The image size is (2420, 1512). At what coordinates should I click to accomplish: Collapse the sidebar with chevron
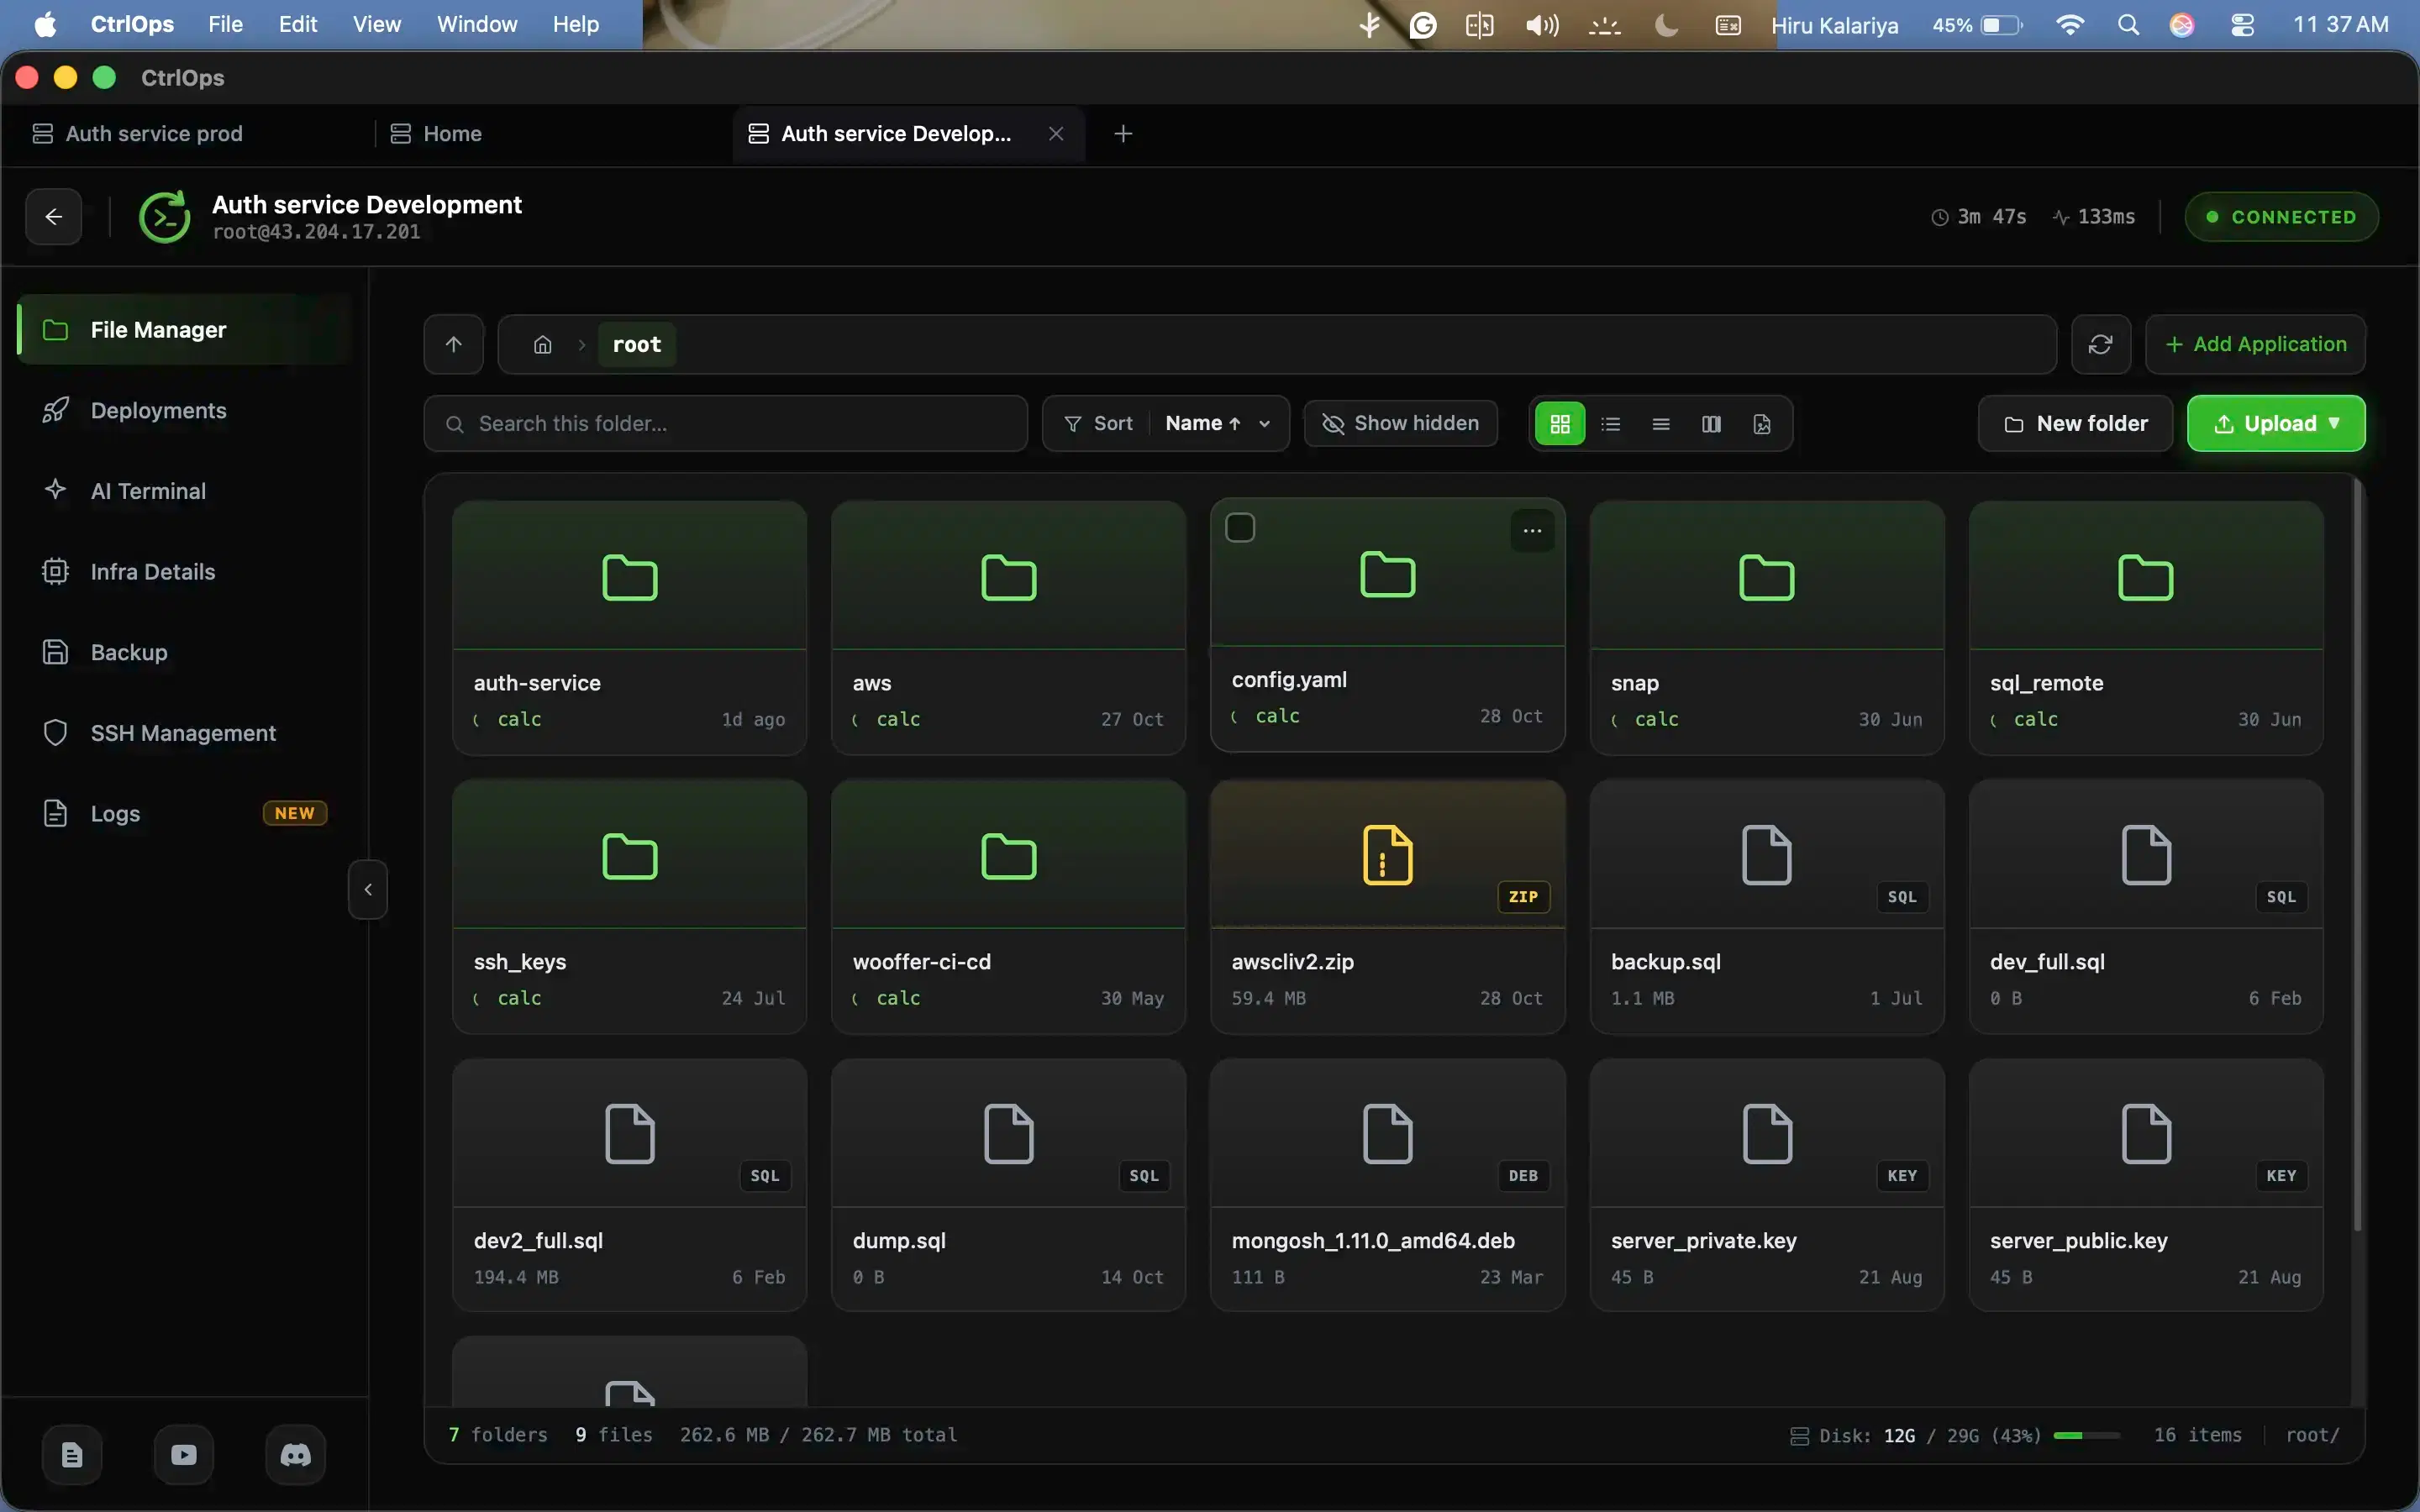click(368, 889)
